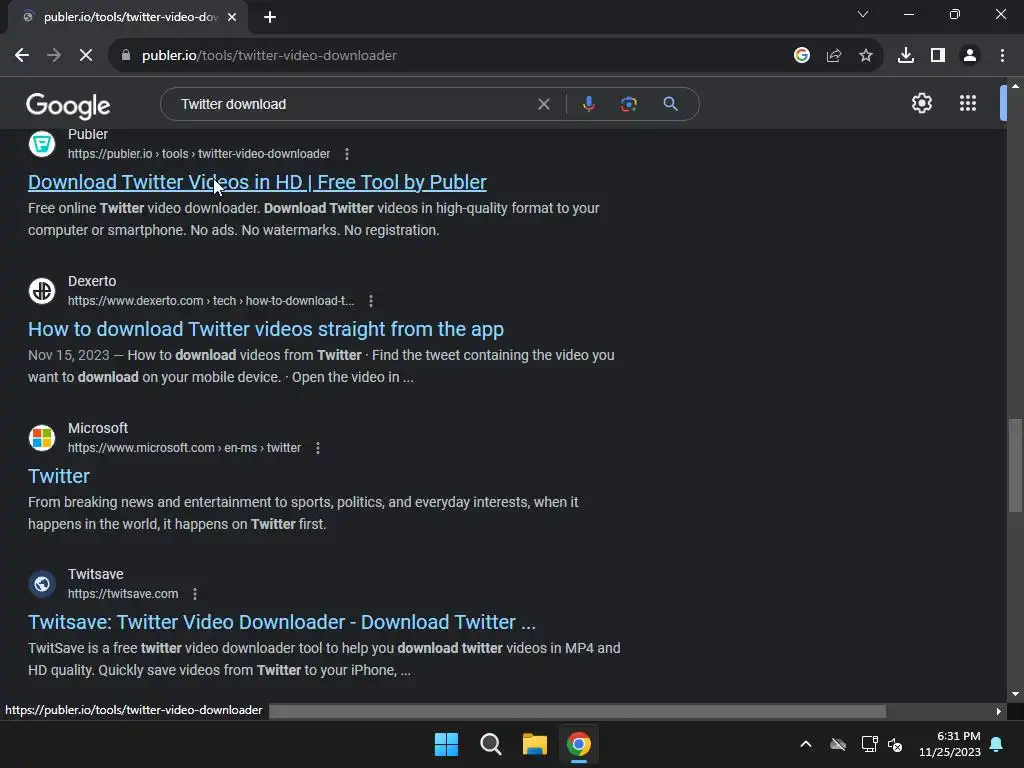Select the publer.io browser tab
The height and width of the screenshot is (768, 1024).
pyautogui.click(x=129, y=18)
